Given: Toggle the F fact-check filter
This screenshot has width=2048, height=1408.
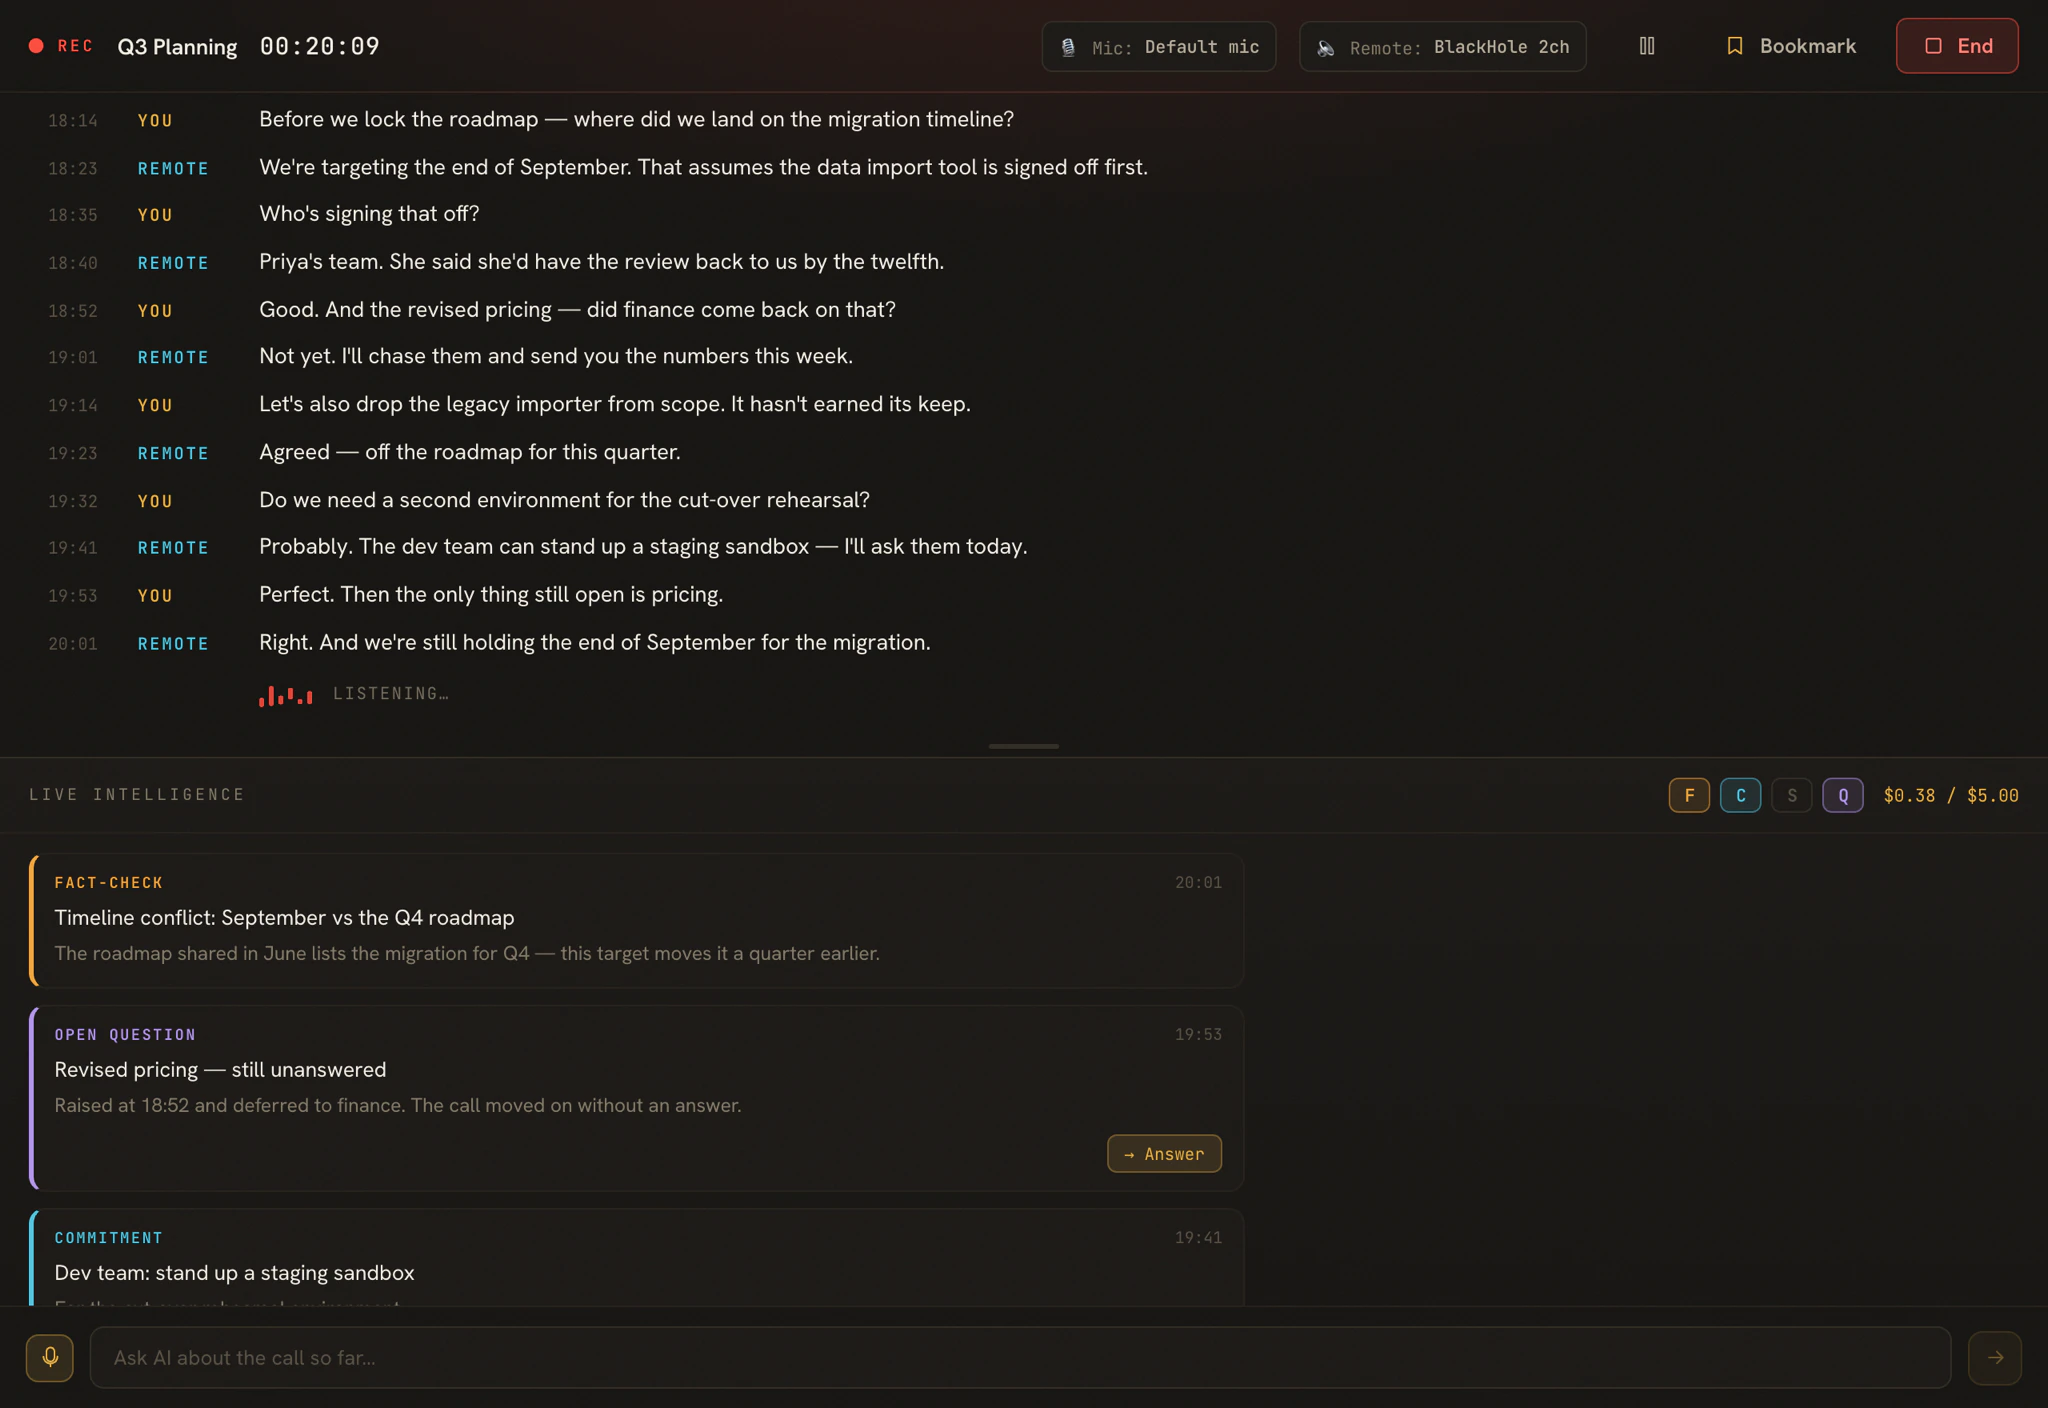Looking at the screenshot, I should [1689, 795].
